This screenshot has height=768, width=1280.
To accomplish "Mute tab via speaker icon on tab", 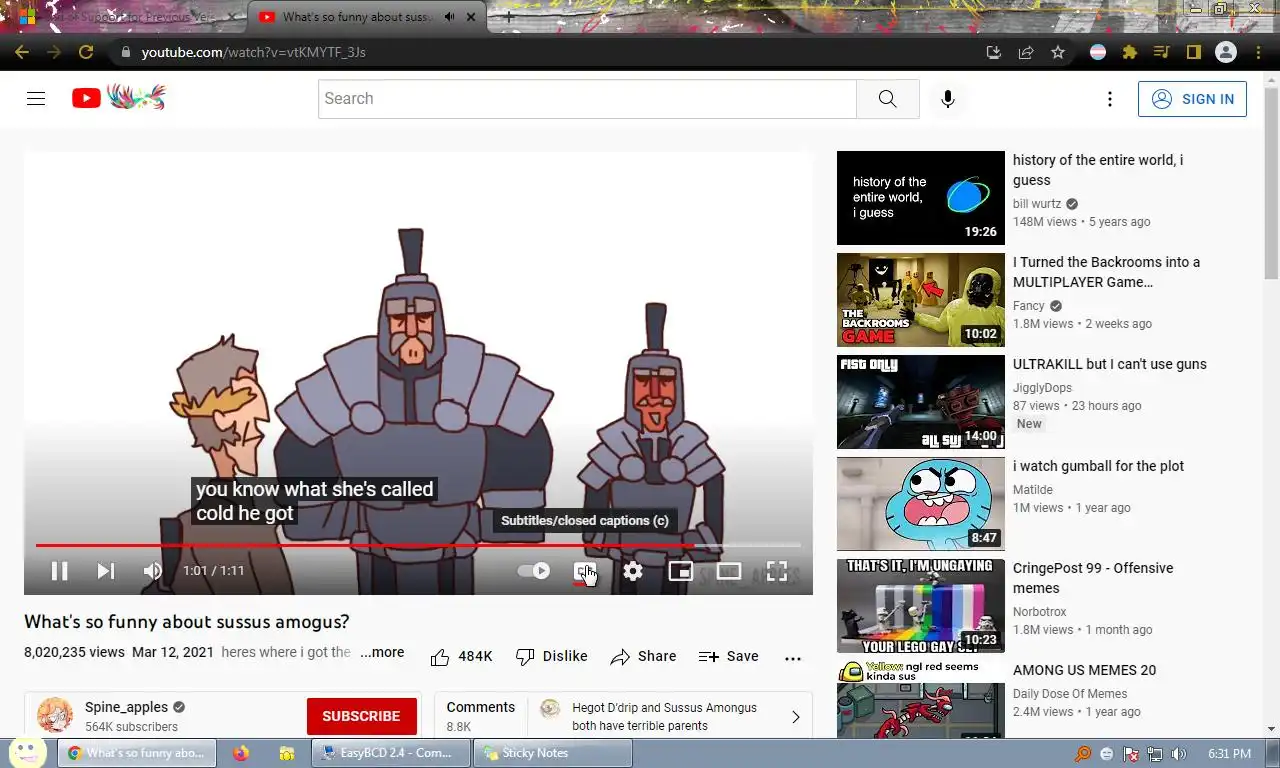I will [x=450, y=17].
